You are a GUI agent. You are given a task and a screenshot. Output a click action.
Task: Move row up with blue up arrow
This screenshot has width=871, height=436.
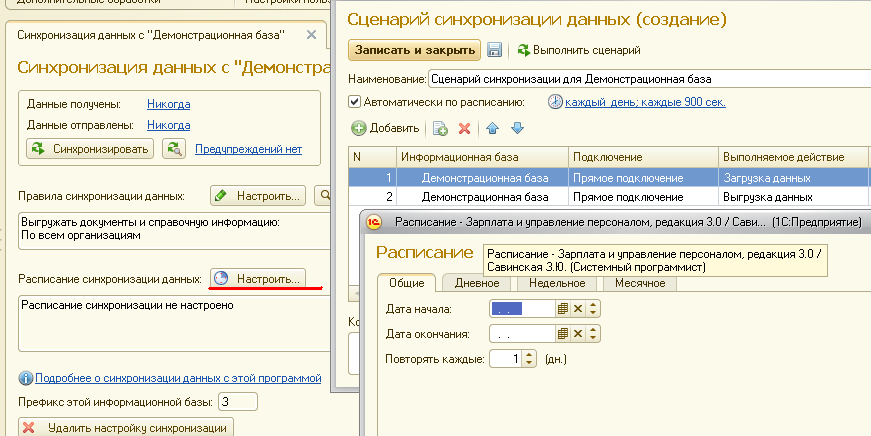pos(492,128)
